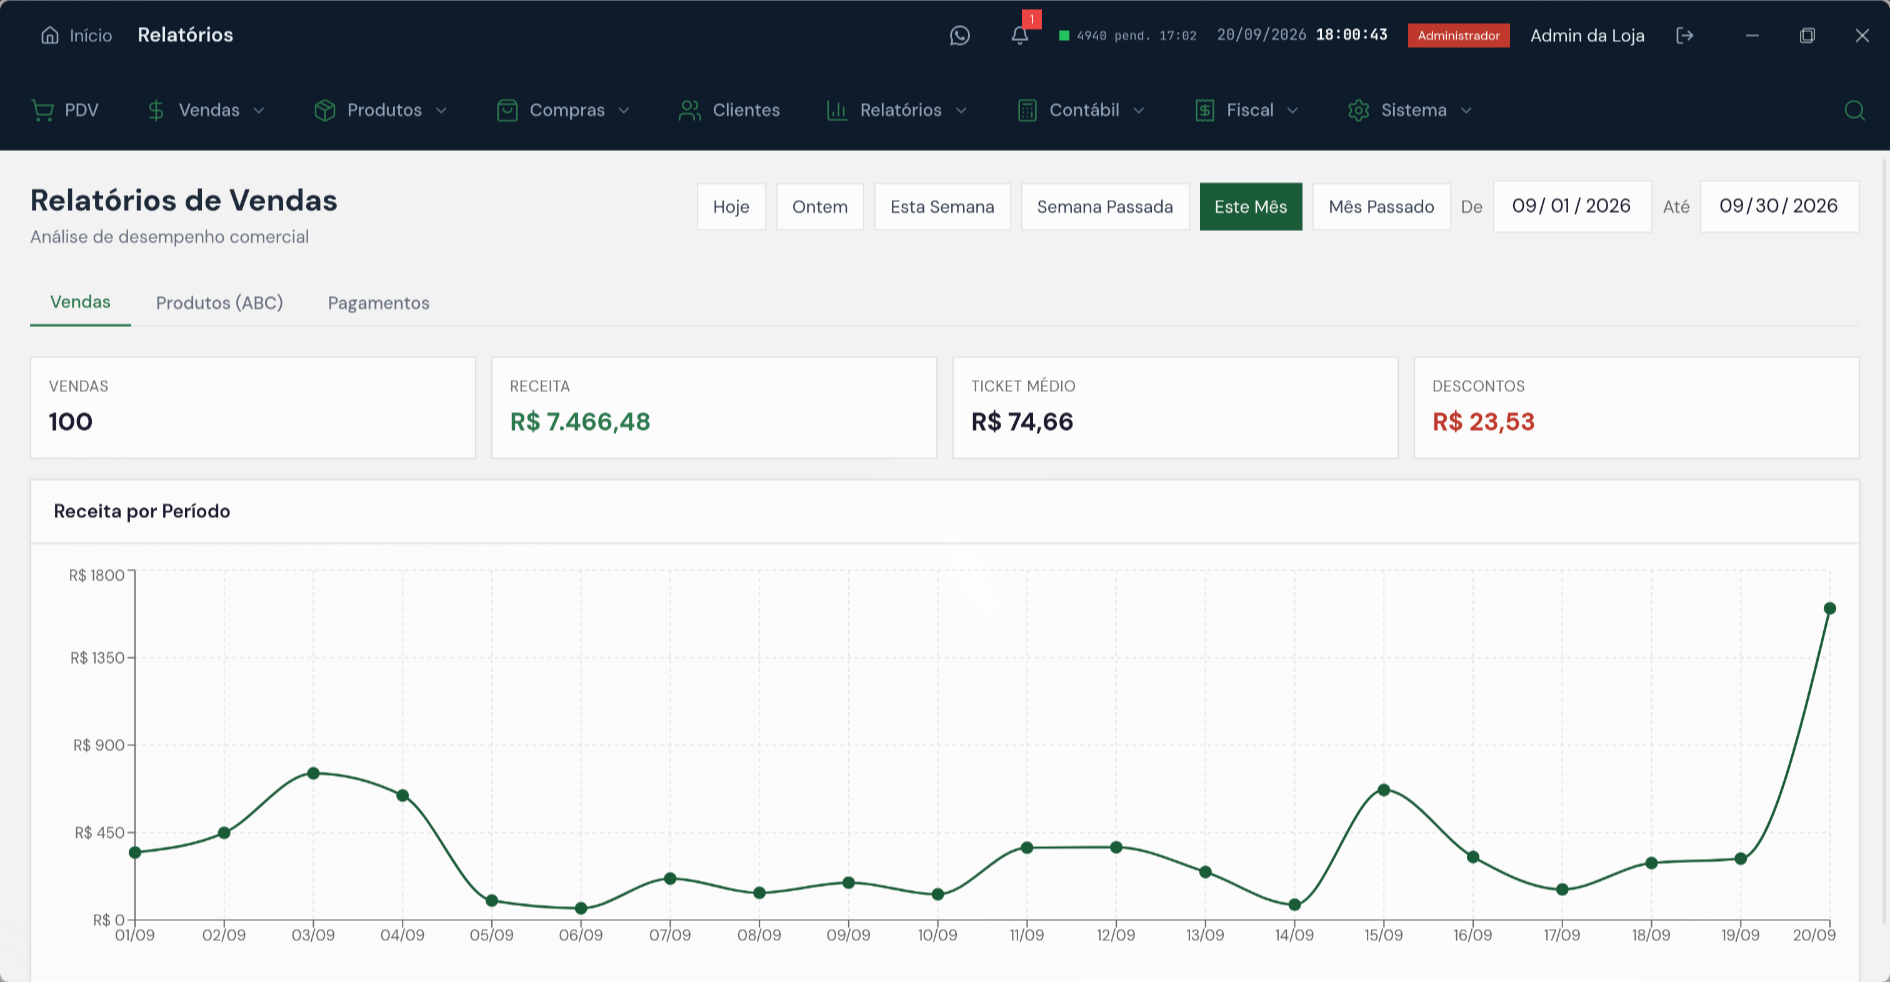
Task: Click the Sistema gear icon
Action: 1358,110
